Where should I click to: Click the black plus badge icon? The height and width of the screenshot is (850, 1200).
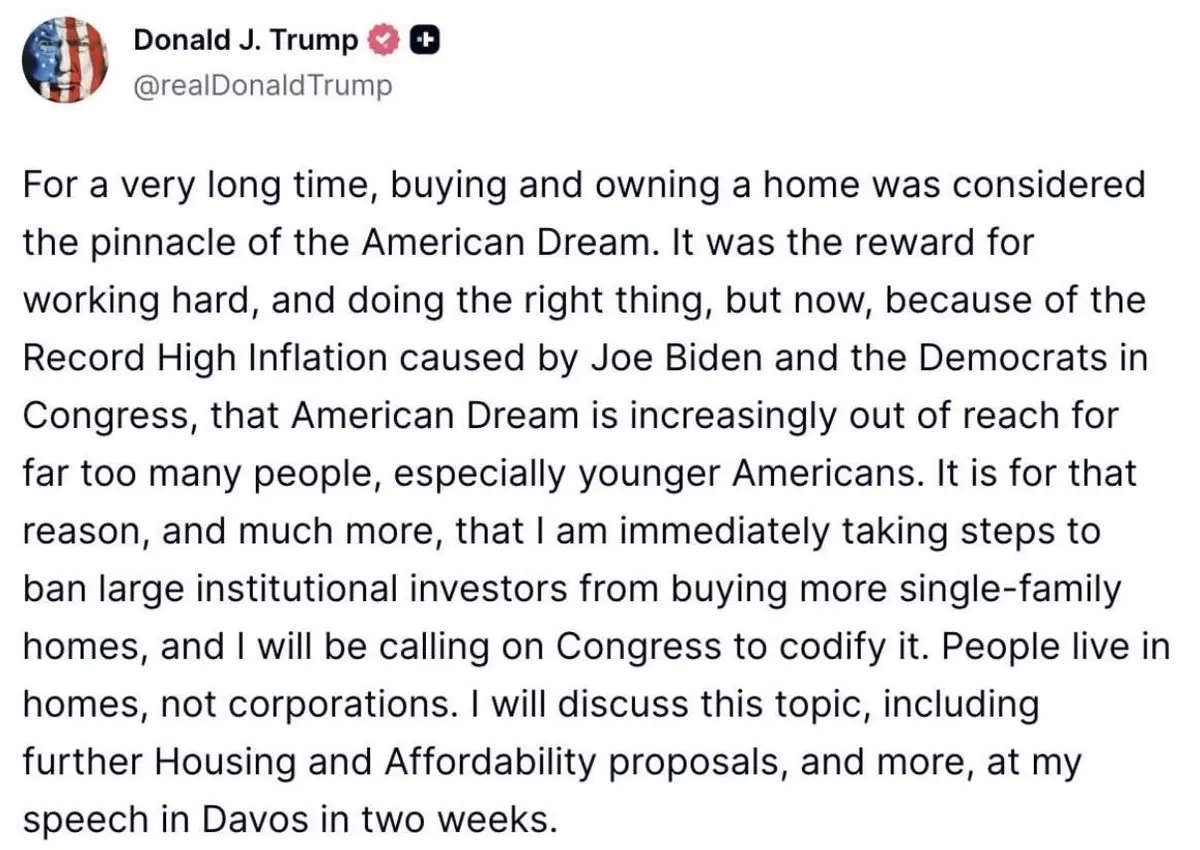[425, 41]
